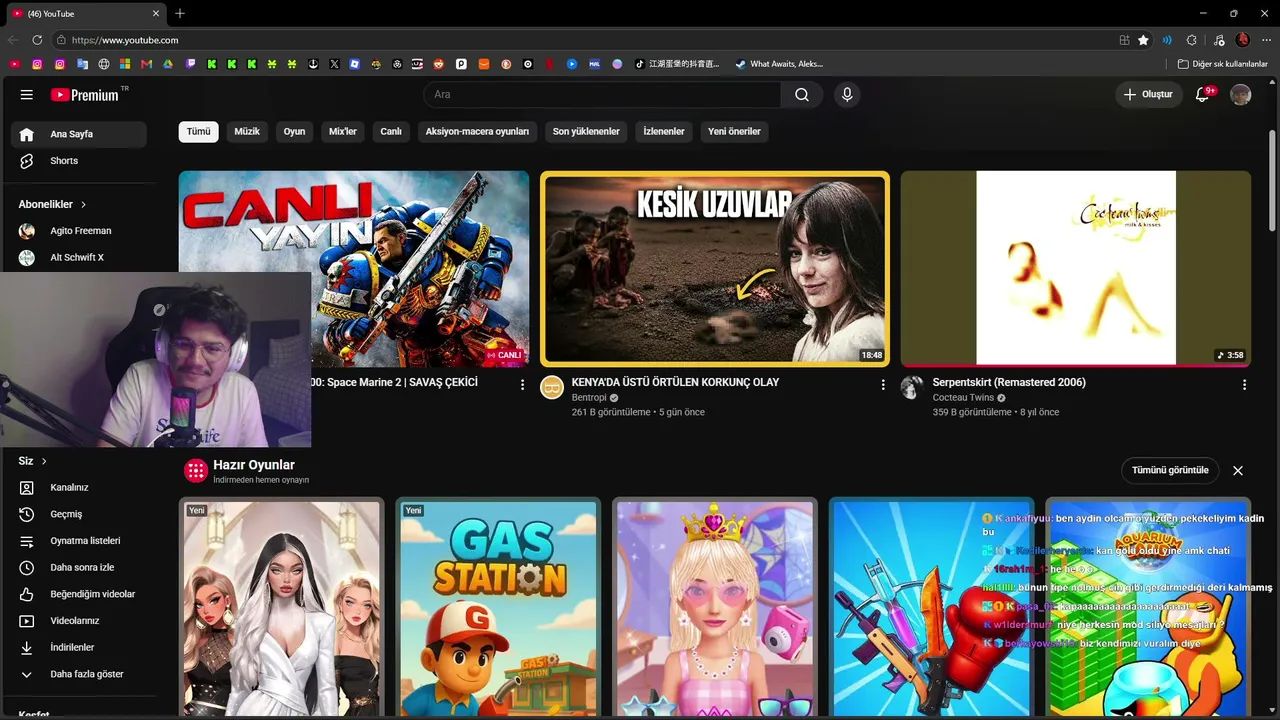
Task: Click the Gmail bookmark icon
Action: tap(147, 64)
